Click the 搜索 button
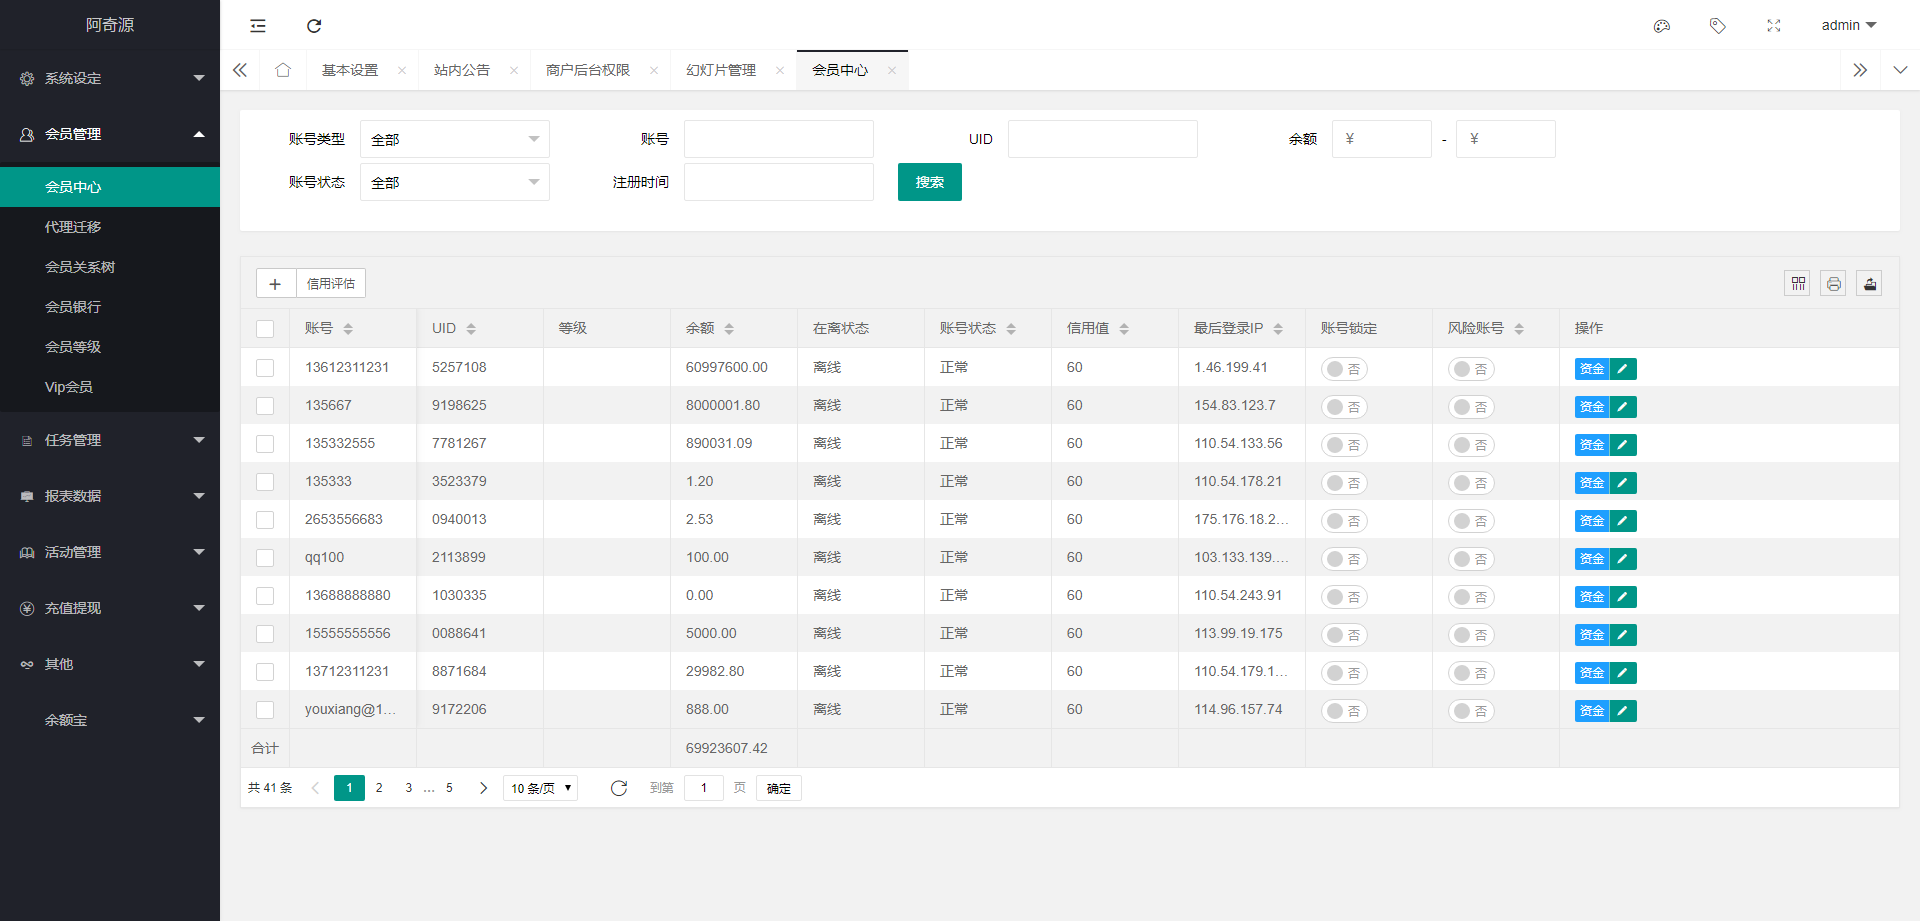Viewport: 1920px width, 921px height. point(929,182)
